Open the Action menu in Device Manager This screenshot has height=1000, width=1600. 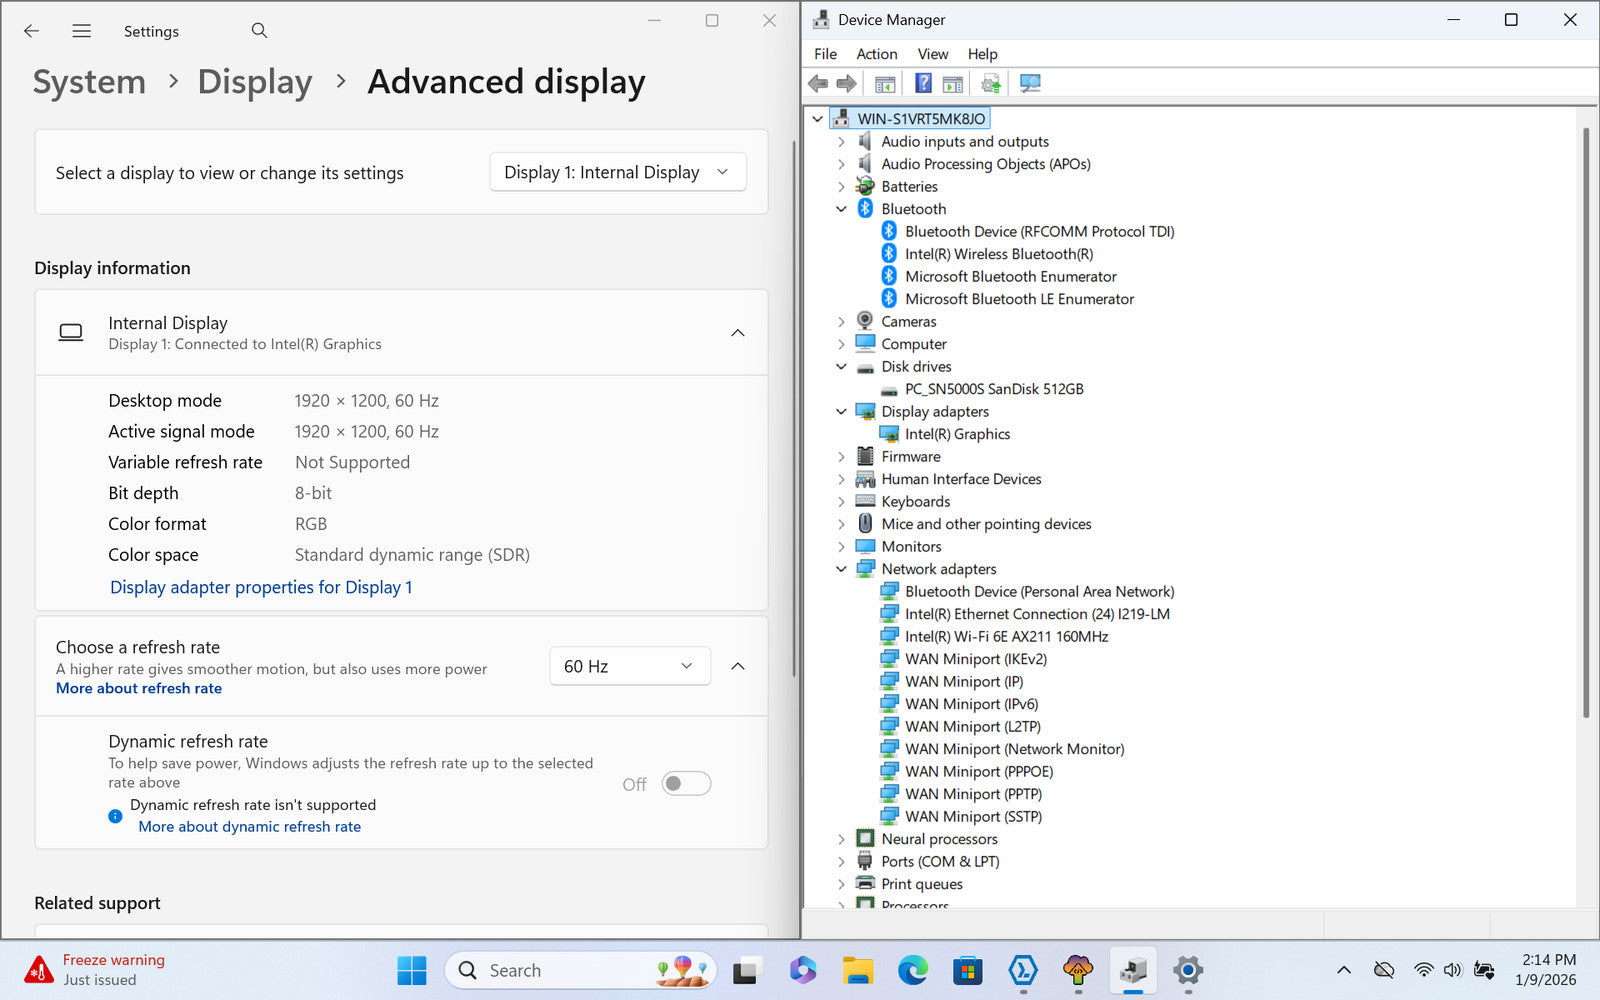pos(876,54)
